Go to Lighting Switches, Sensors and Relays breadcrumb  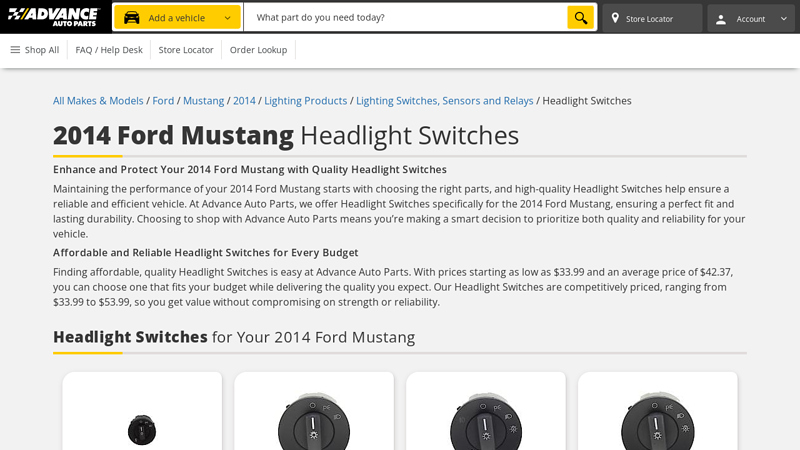point(444,101)
